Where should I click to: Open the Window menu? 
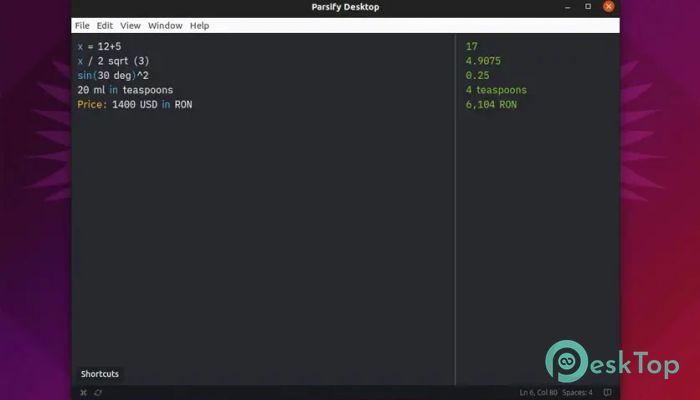tap(165, 25)
